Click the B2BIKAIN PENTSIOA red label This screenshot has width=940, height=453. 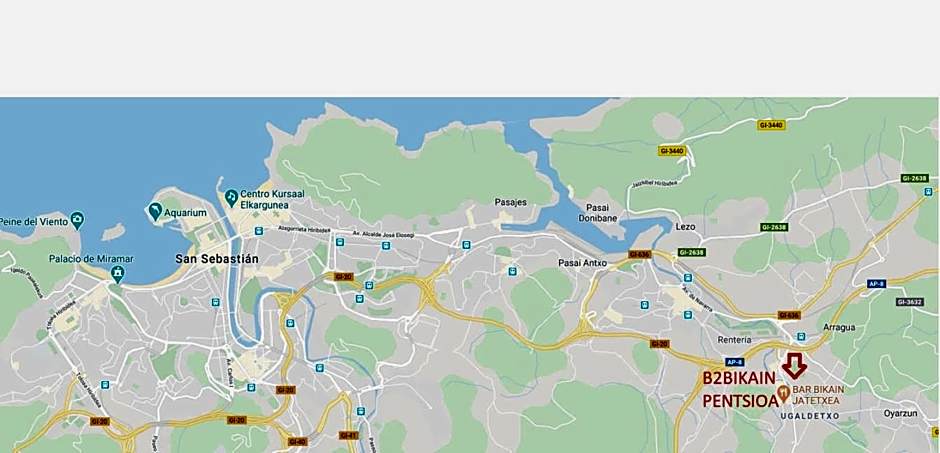click(x=740, y=389)
